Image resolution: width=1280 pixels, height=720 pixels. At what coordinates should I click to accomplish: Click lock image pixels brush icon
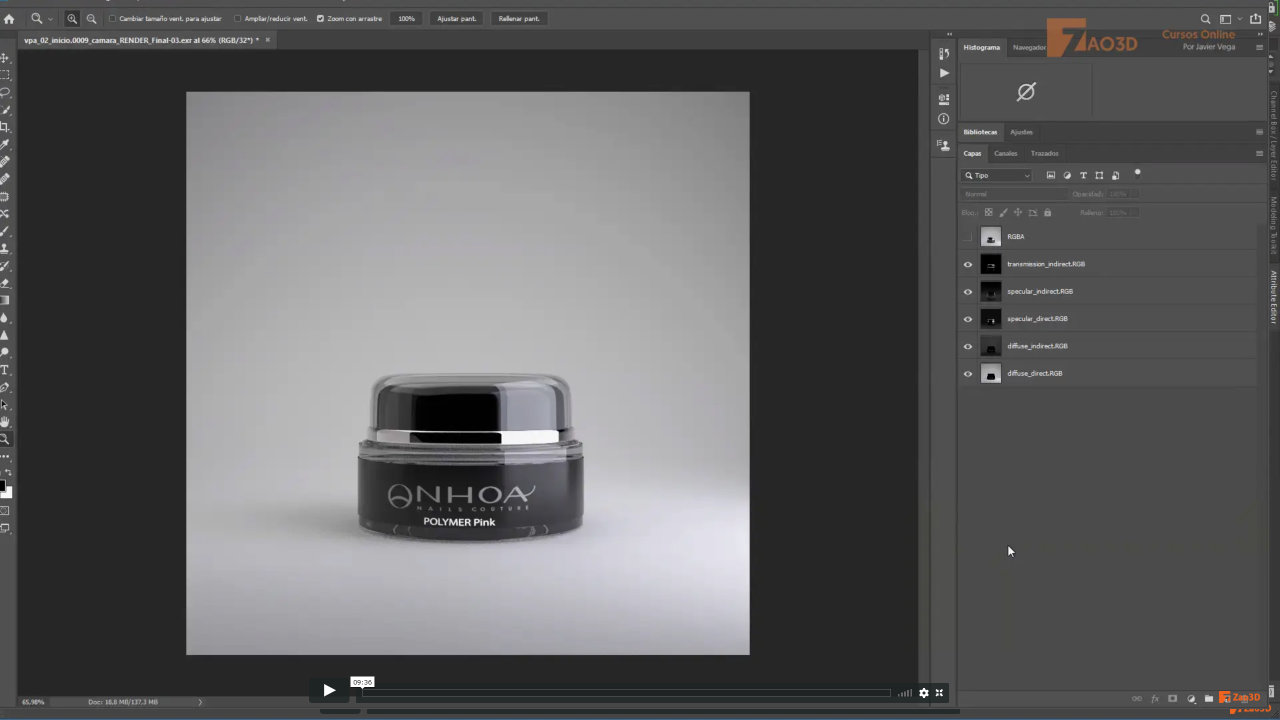(x=1004, y=212)
